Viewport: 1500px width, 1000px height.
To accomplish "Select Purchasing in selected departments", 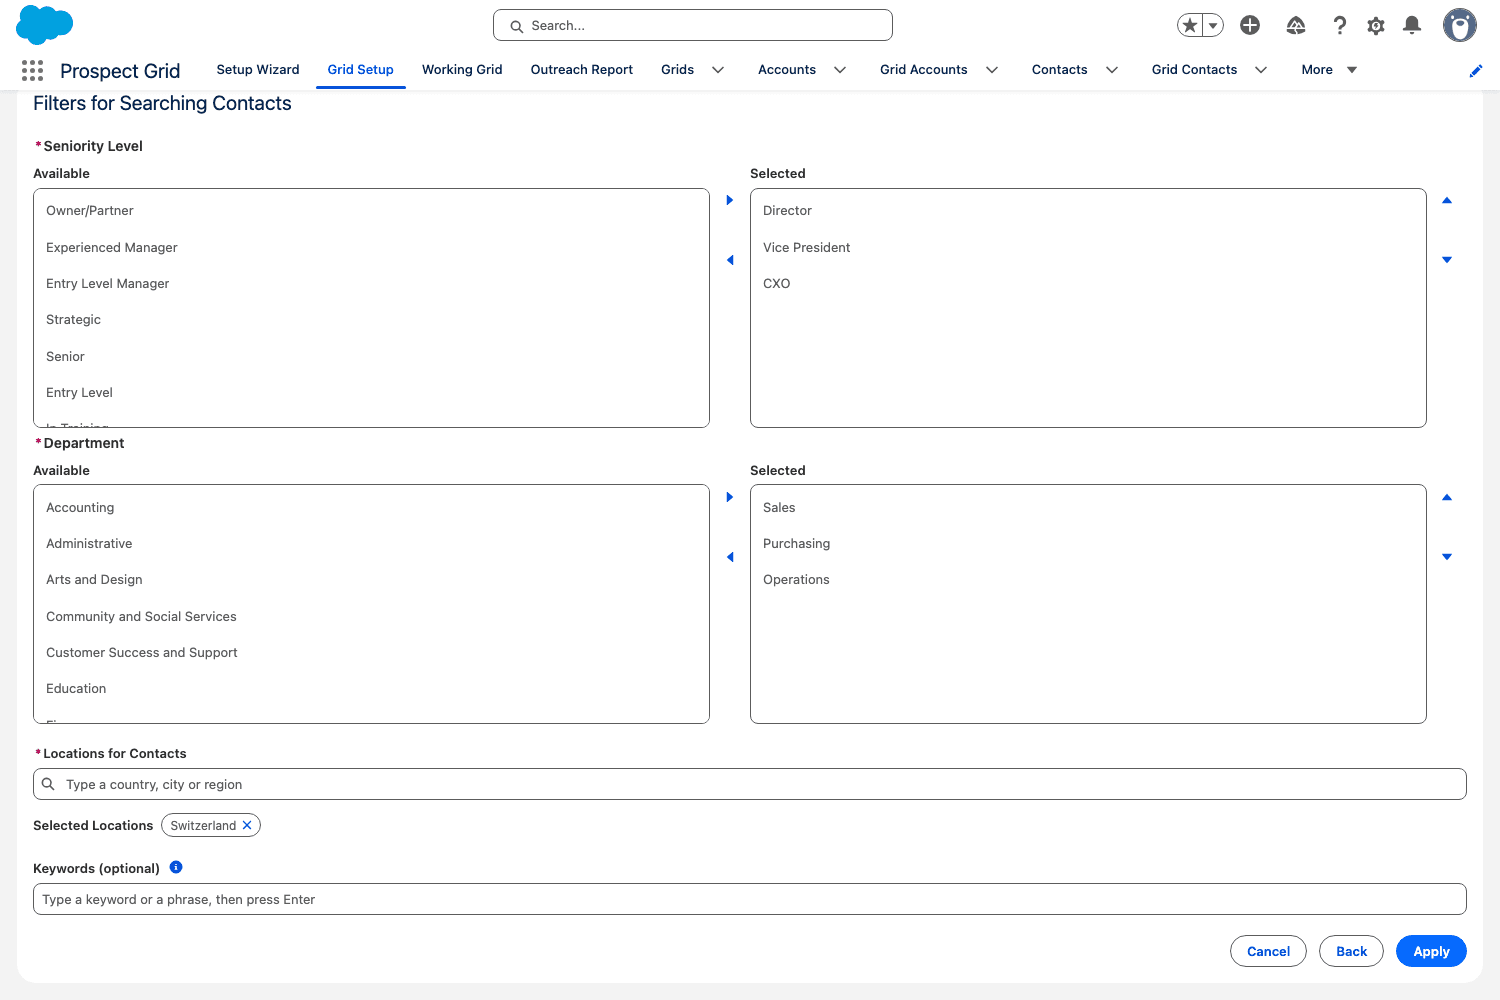I will click(1088, 544).
